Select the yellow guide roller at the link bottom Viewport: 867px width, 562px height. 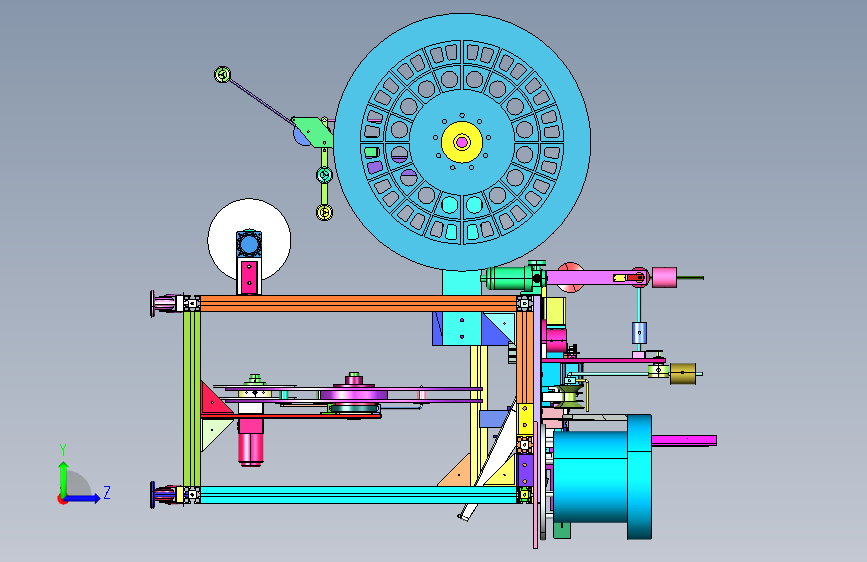point(325,212)
